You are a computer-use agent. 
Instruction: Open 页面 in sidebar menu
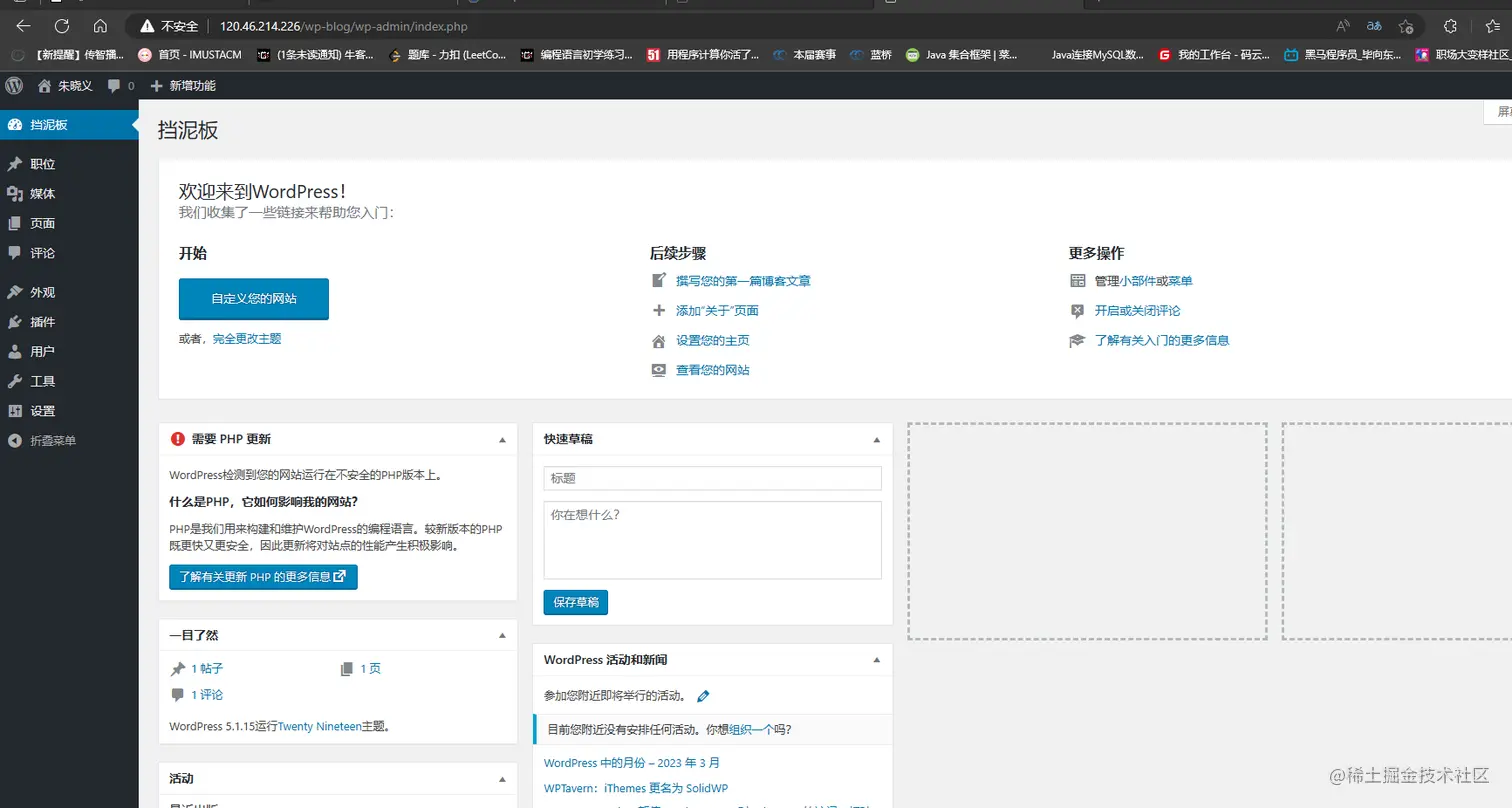[69, 223]
